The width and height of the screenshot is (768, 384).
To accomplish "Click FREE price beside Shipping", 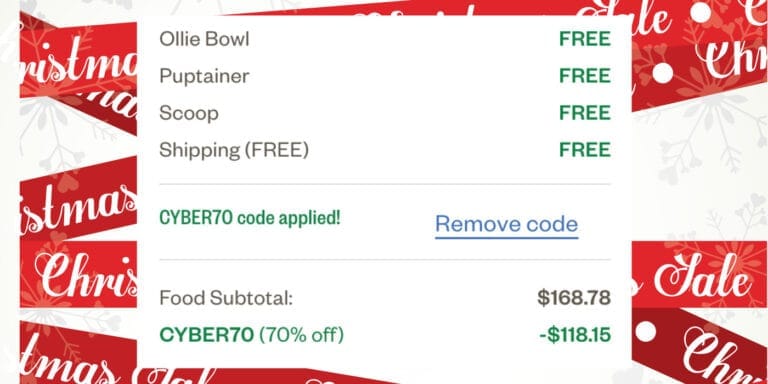I will [x=585, y=150].
